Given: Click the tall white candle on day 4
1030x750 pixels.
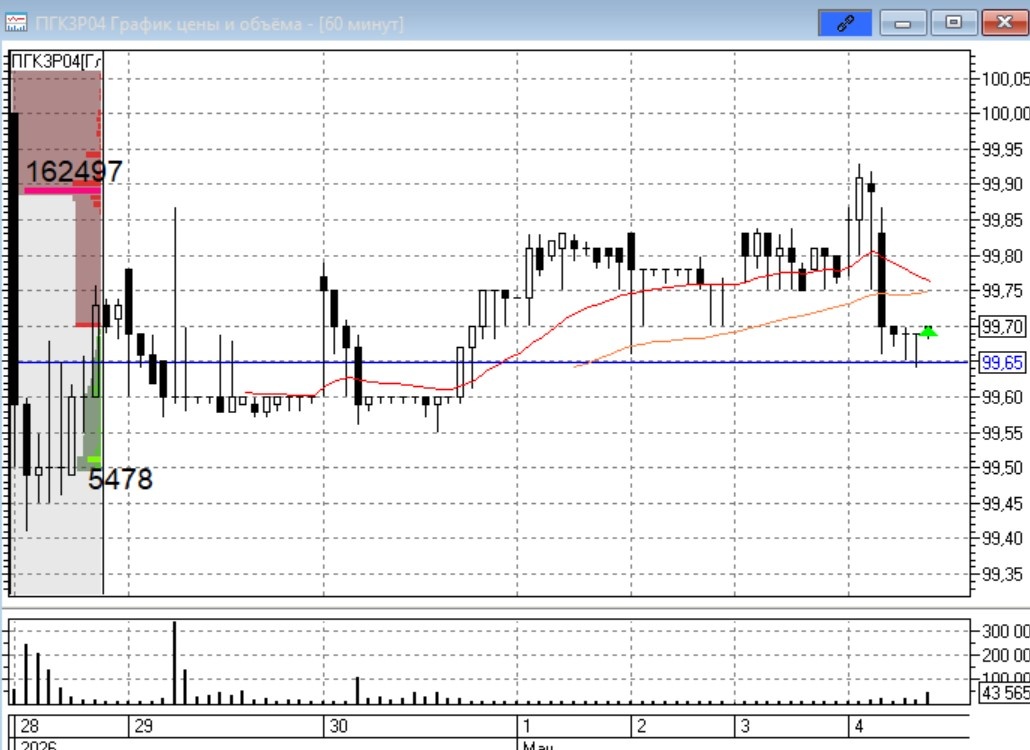Looking at the screenshot, I should point(859,198).
